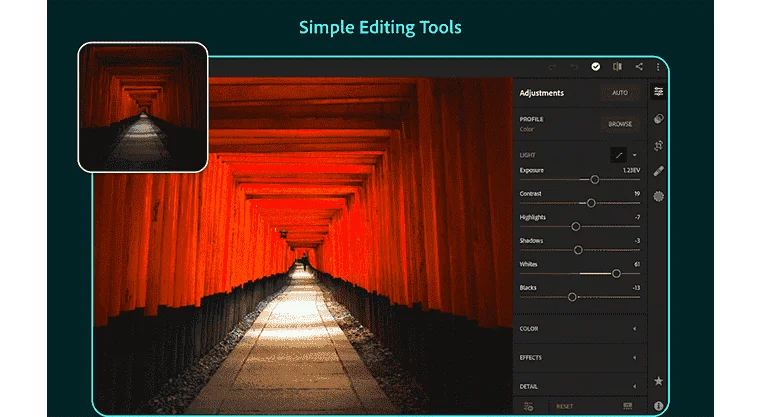Click the Simple Editing Tools heading
Screen dimensions: 760x417
[x=380, y=28]
